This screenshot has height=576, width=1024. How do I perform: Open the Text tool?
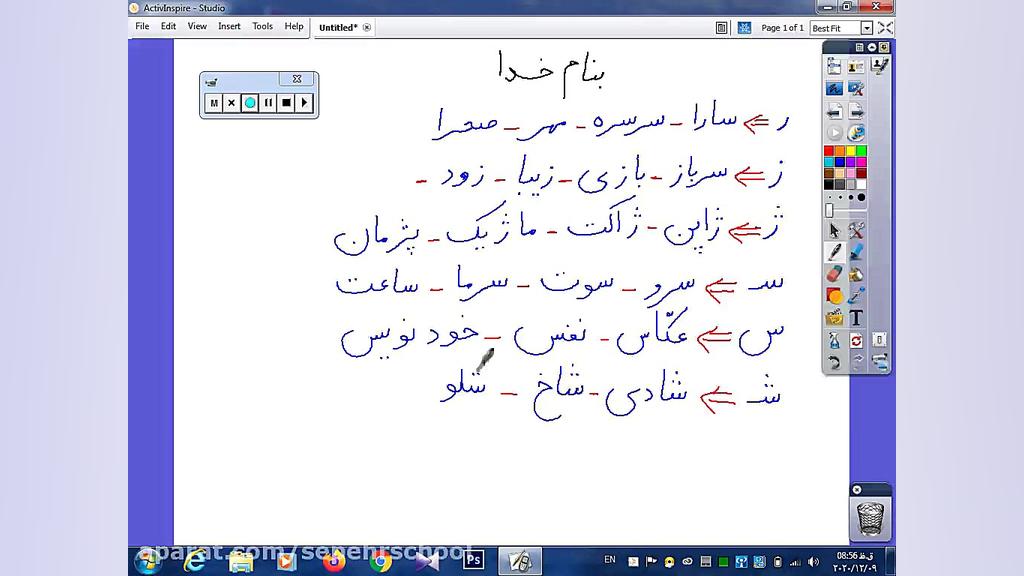click(856, 316)
